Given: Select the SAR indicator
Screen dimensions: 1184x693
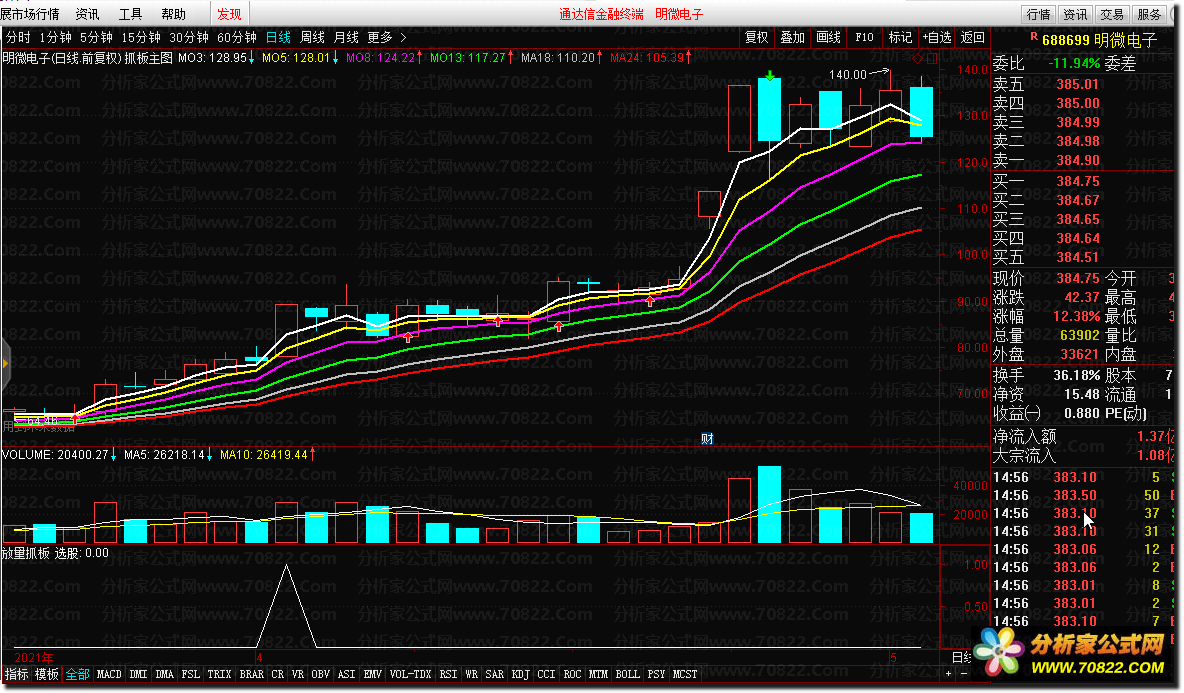Looking at the screenshot, I should tap(494, 674).
